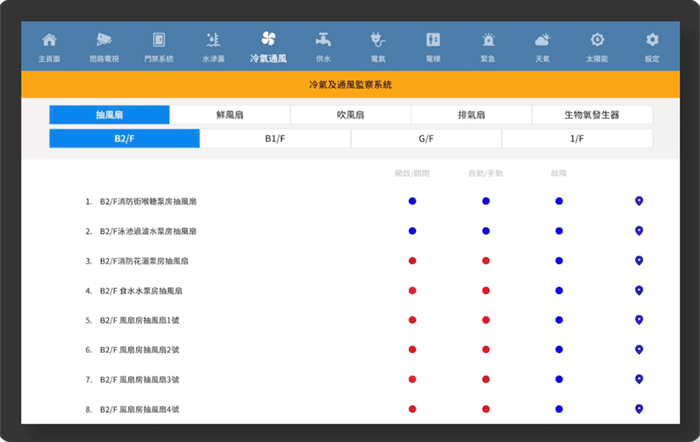Open the 門禁系統 access control icon
The width and height of the screenshot is (700, 442).
[x=158, y=41]
